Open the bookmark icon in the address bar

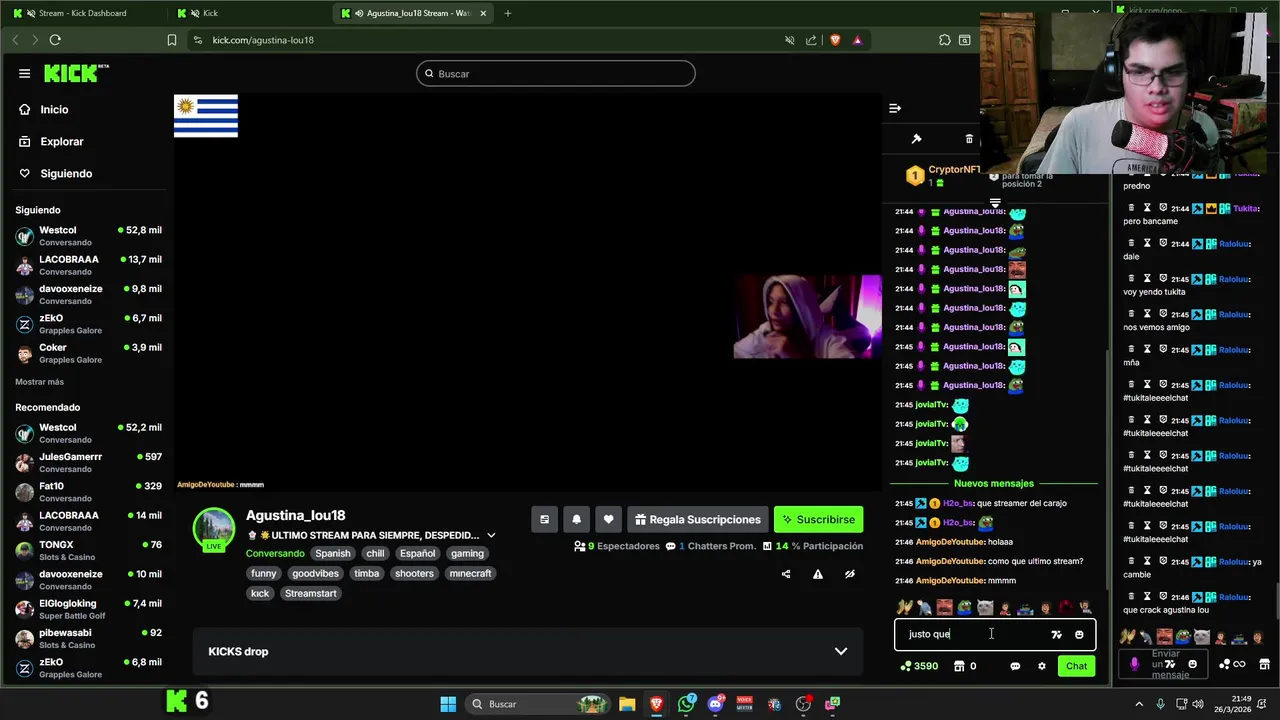[x=172, y=40]
